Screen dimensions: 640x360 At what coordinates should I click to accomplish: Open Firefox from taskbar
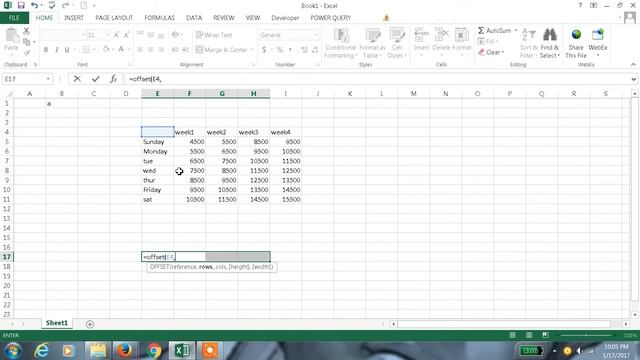(x=125, y=350)
